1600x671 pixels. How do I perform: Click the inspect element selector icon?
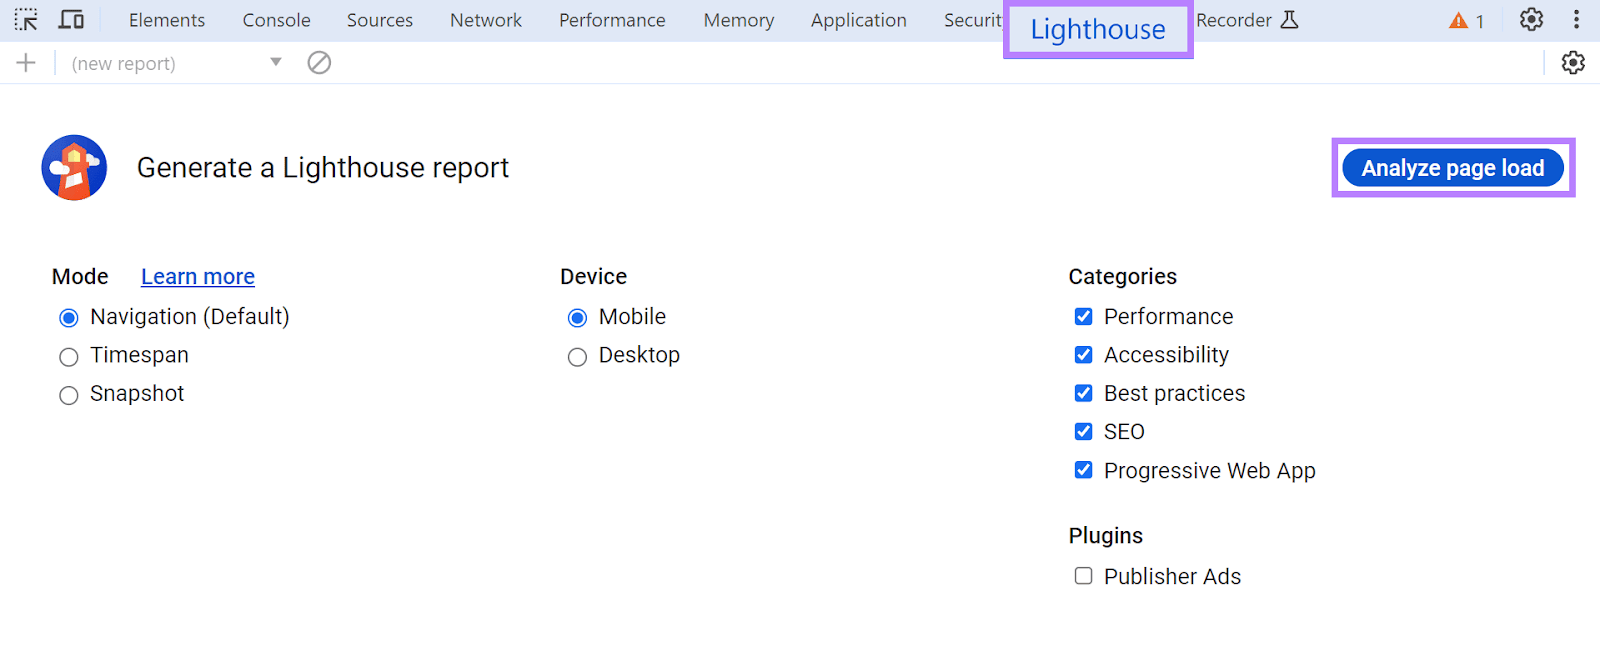click(x=26, y=20)
